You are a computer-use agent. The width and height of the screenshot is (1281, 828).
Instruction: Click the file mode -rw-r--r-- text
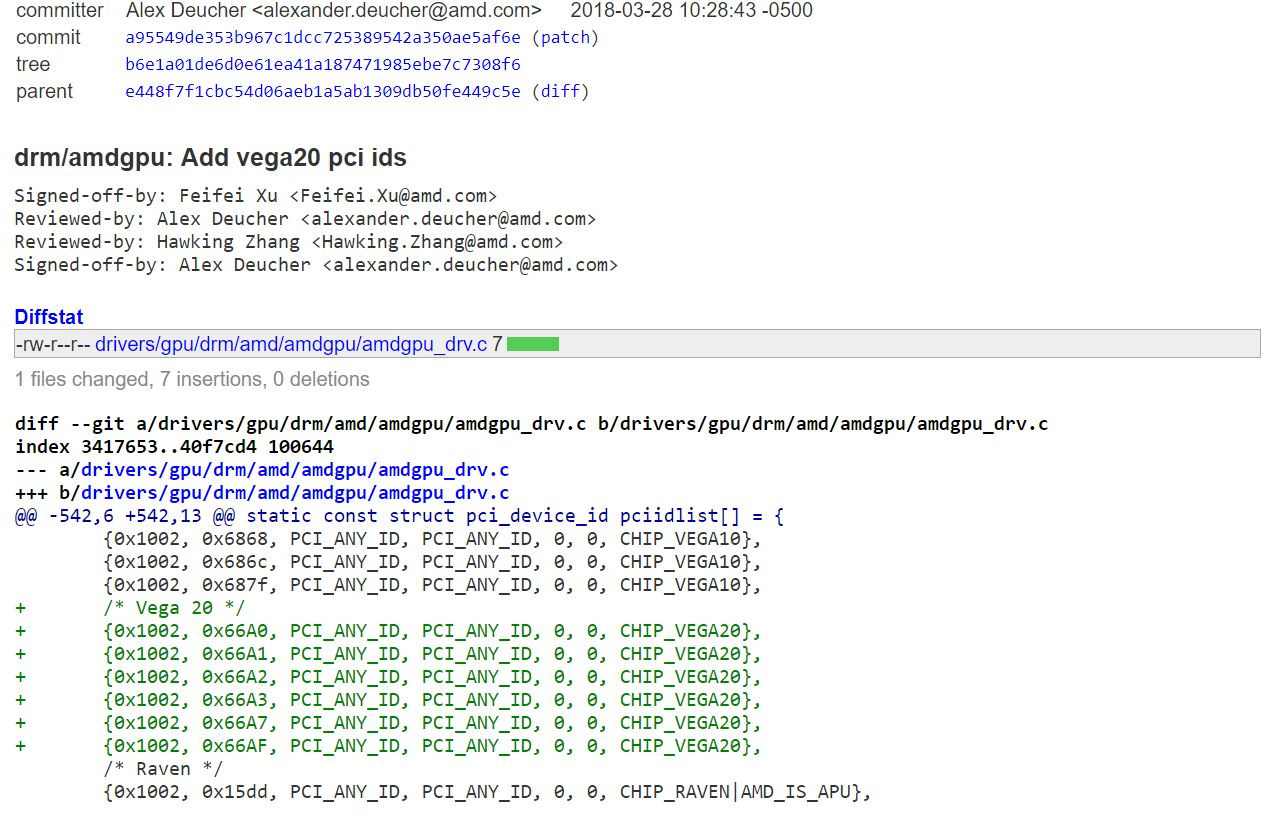pyautogui.click(x=52, y=345)
